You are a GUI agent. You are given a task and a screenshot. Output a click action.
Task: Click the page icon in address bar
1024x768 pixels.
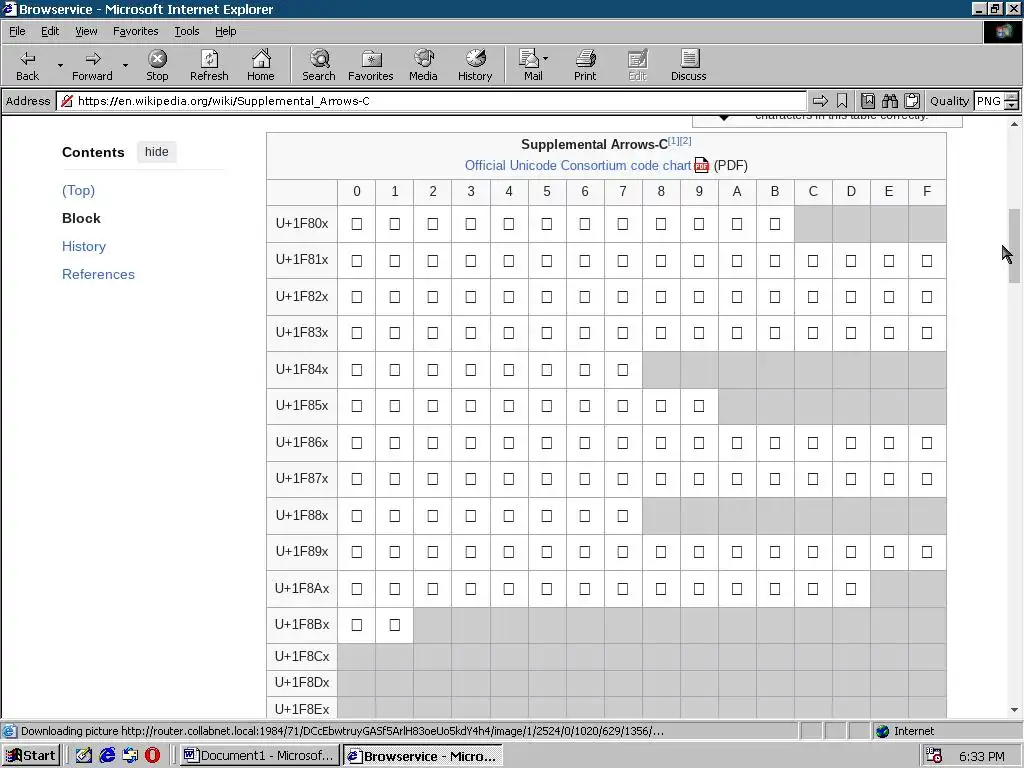(67, 101)
